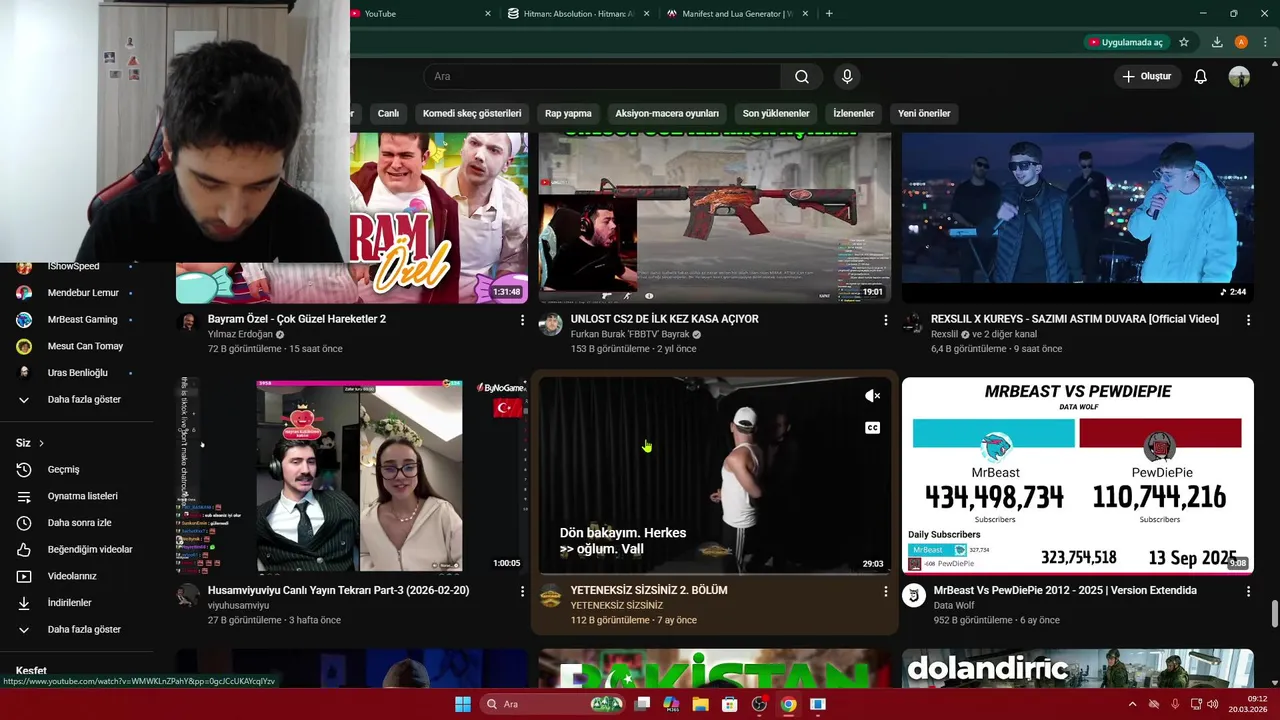Open the YouTube account avatar menu
The height and width of the screenshot is (720, 1280).
1239,77
